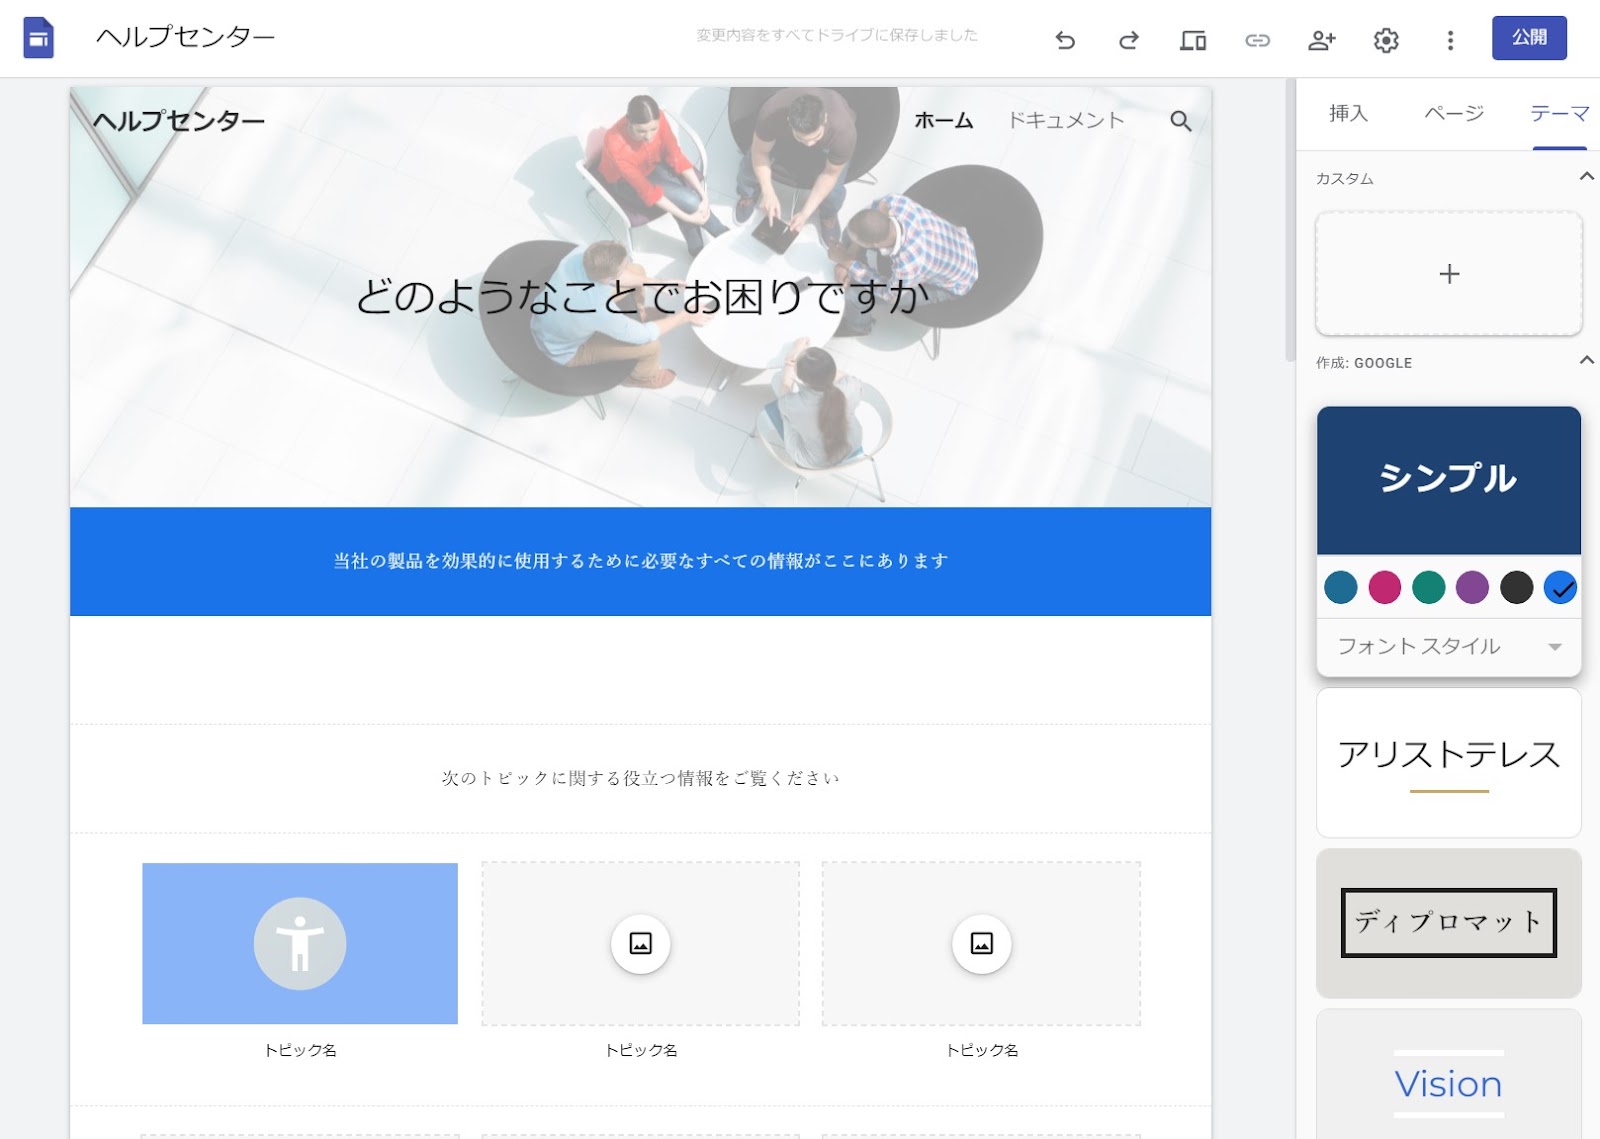Open the site settings gear
This screenshot has width=1600, height=1139.
1386,40
